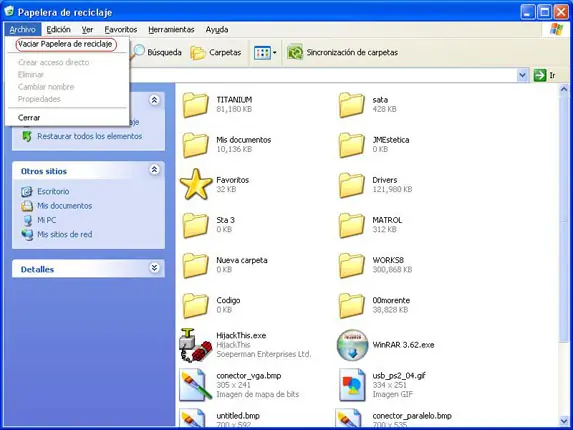Screen dimensions: 573x430
Task: Open the Ver menu
Action: (x=87, y=30)
